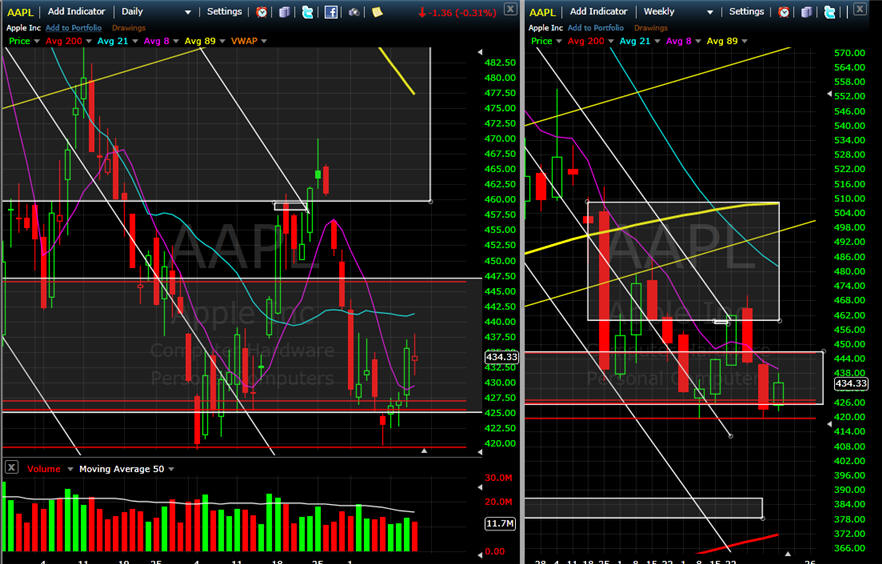Click Add to Portfolio in Daily chart
The image size is (882, 564).
tap(74, 28)
